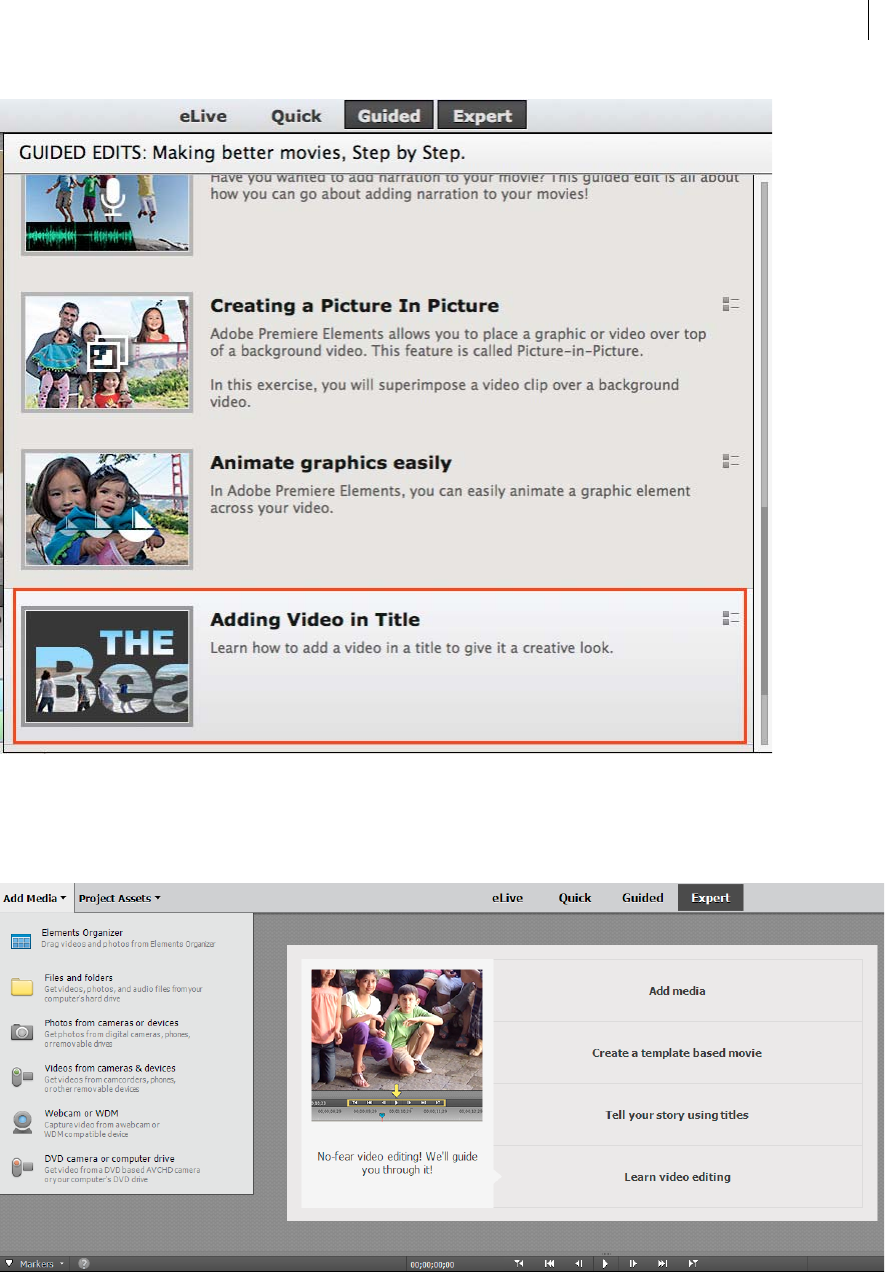The image size is (885, 1272).
Task: Choose Photos from cameras or devices text
Action: click(x=111, y=1023)
